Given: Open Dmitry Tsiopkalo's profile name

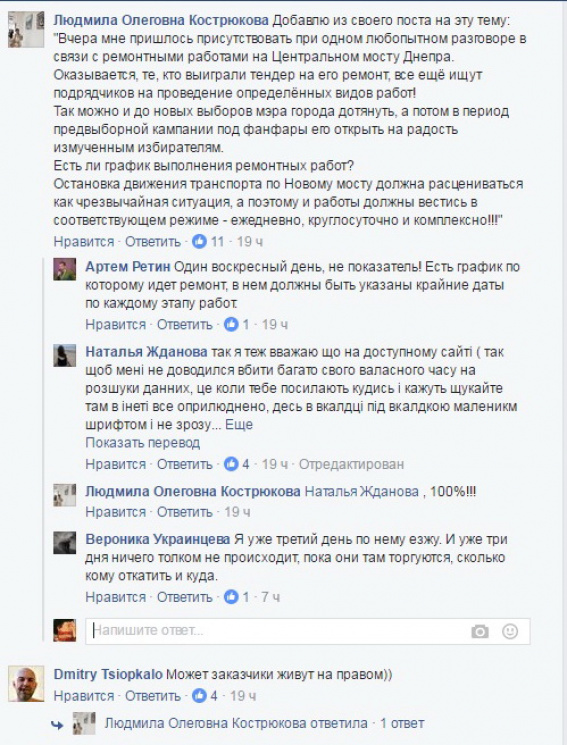Looking at the screenshot, I should click(108, 674).
